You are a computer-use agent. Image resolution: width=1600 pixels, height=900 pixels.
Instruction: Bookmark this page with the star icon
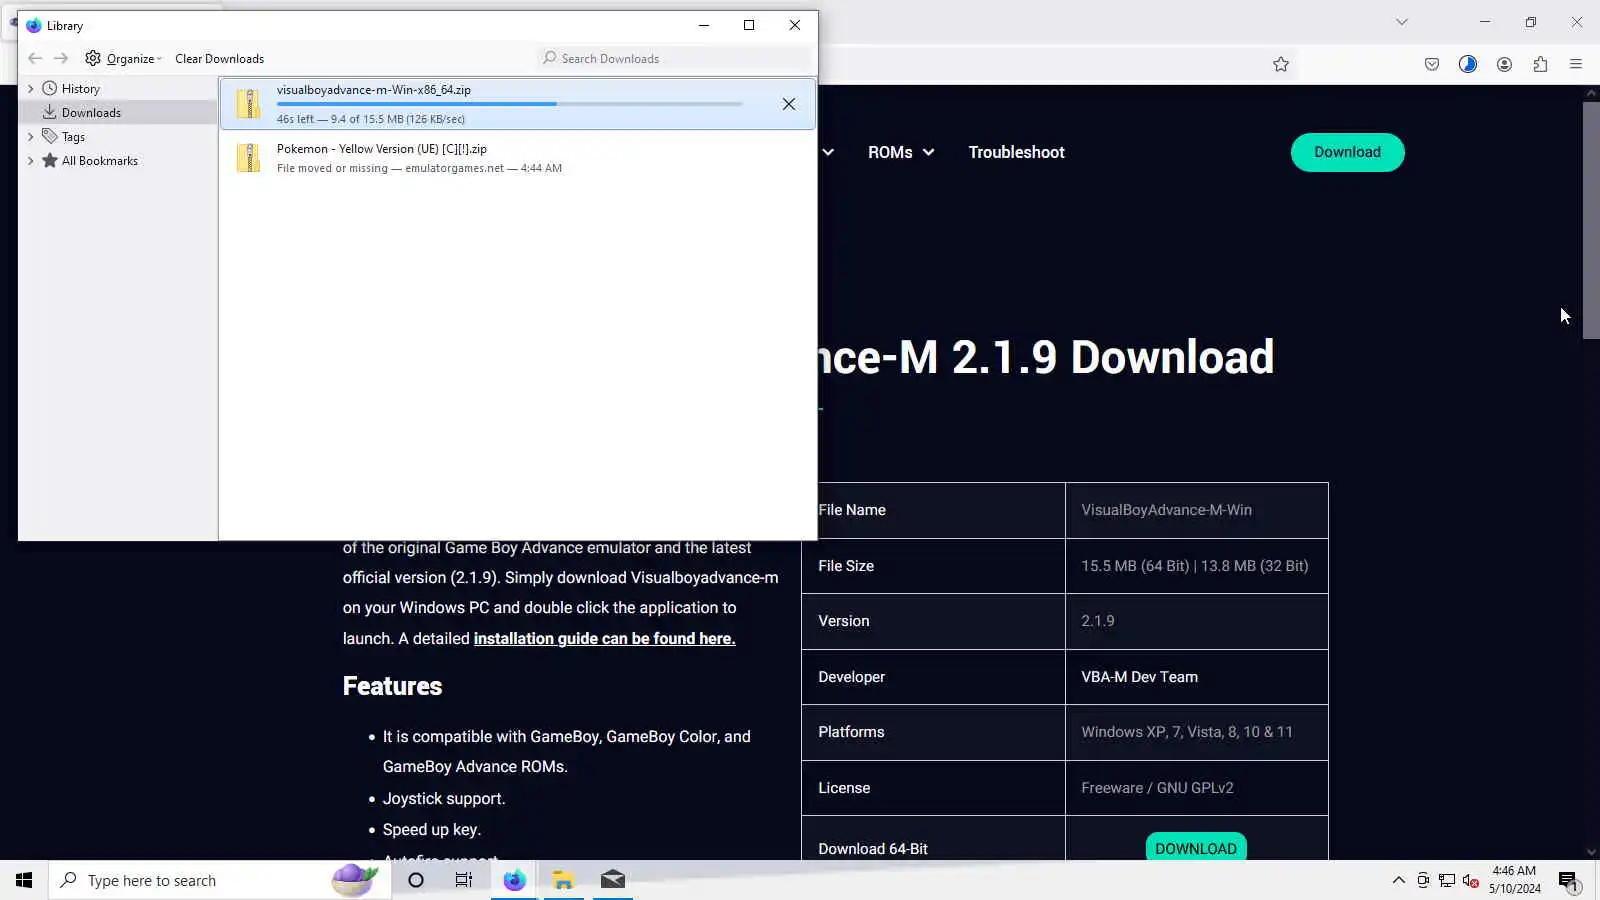(x=1281, y=64)
